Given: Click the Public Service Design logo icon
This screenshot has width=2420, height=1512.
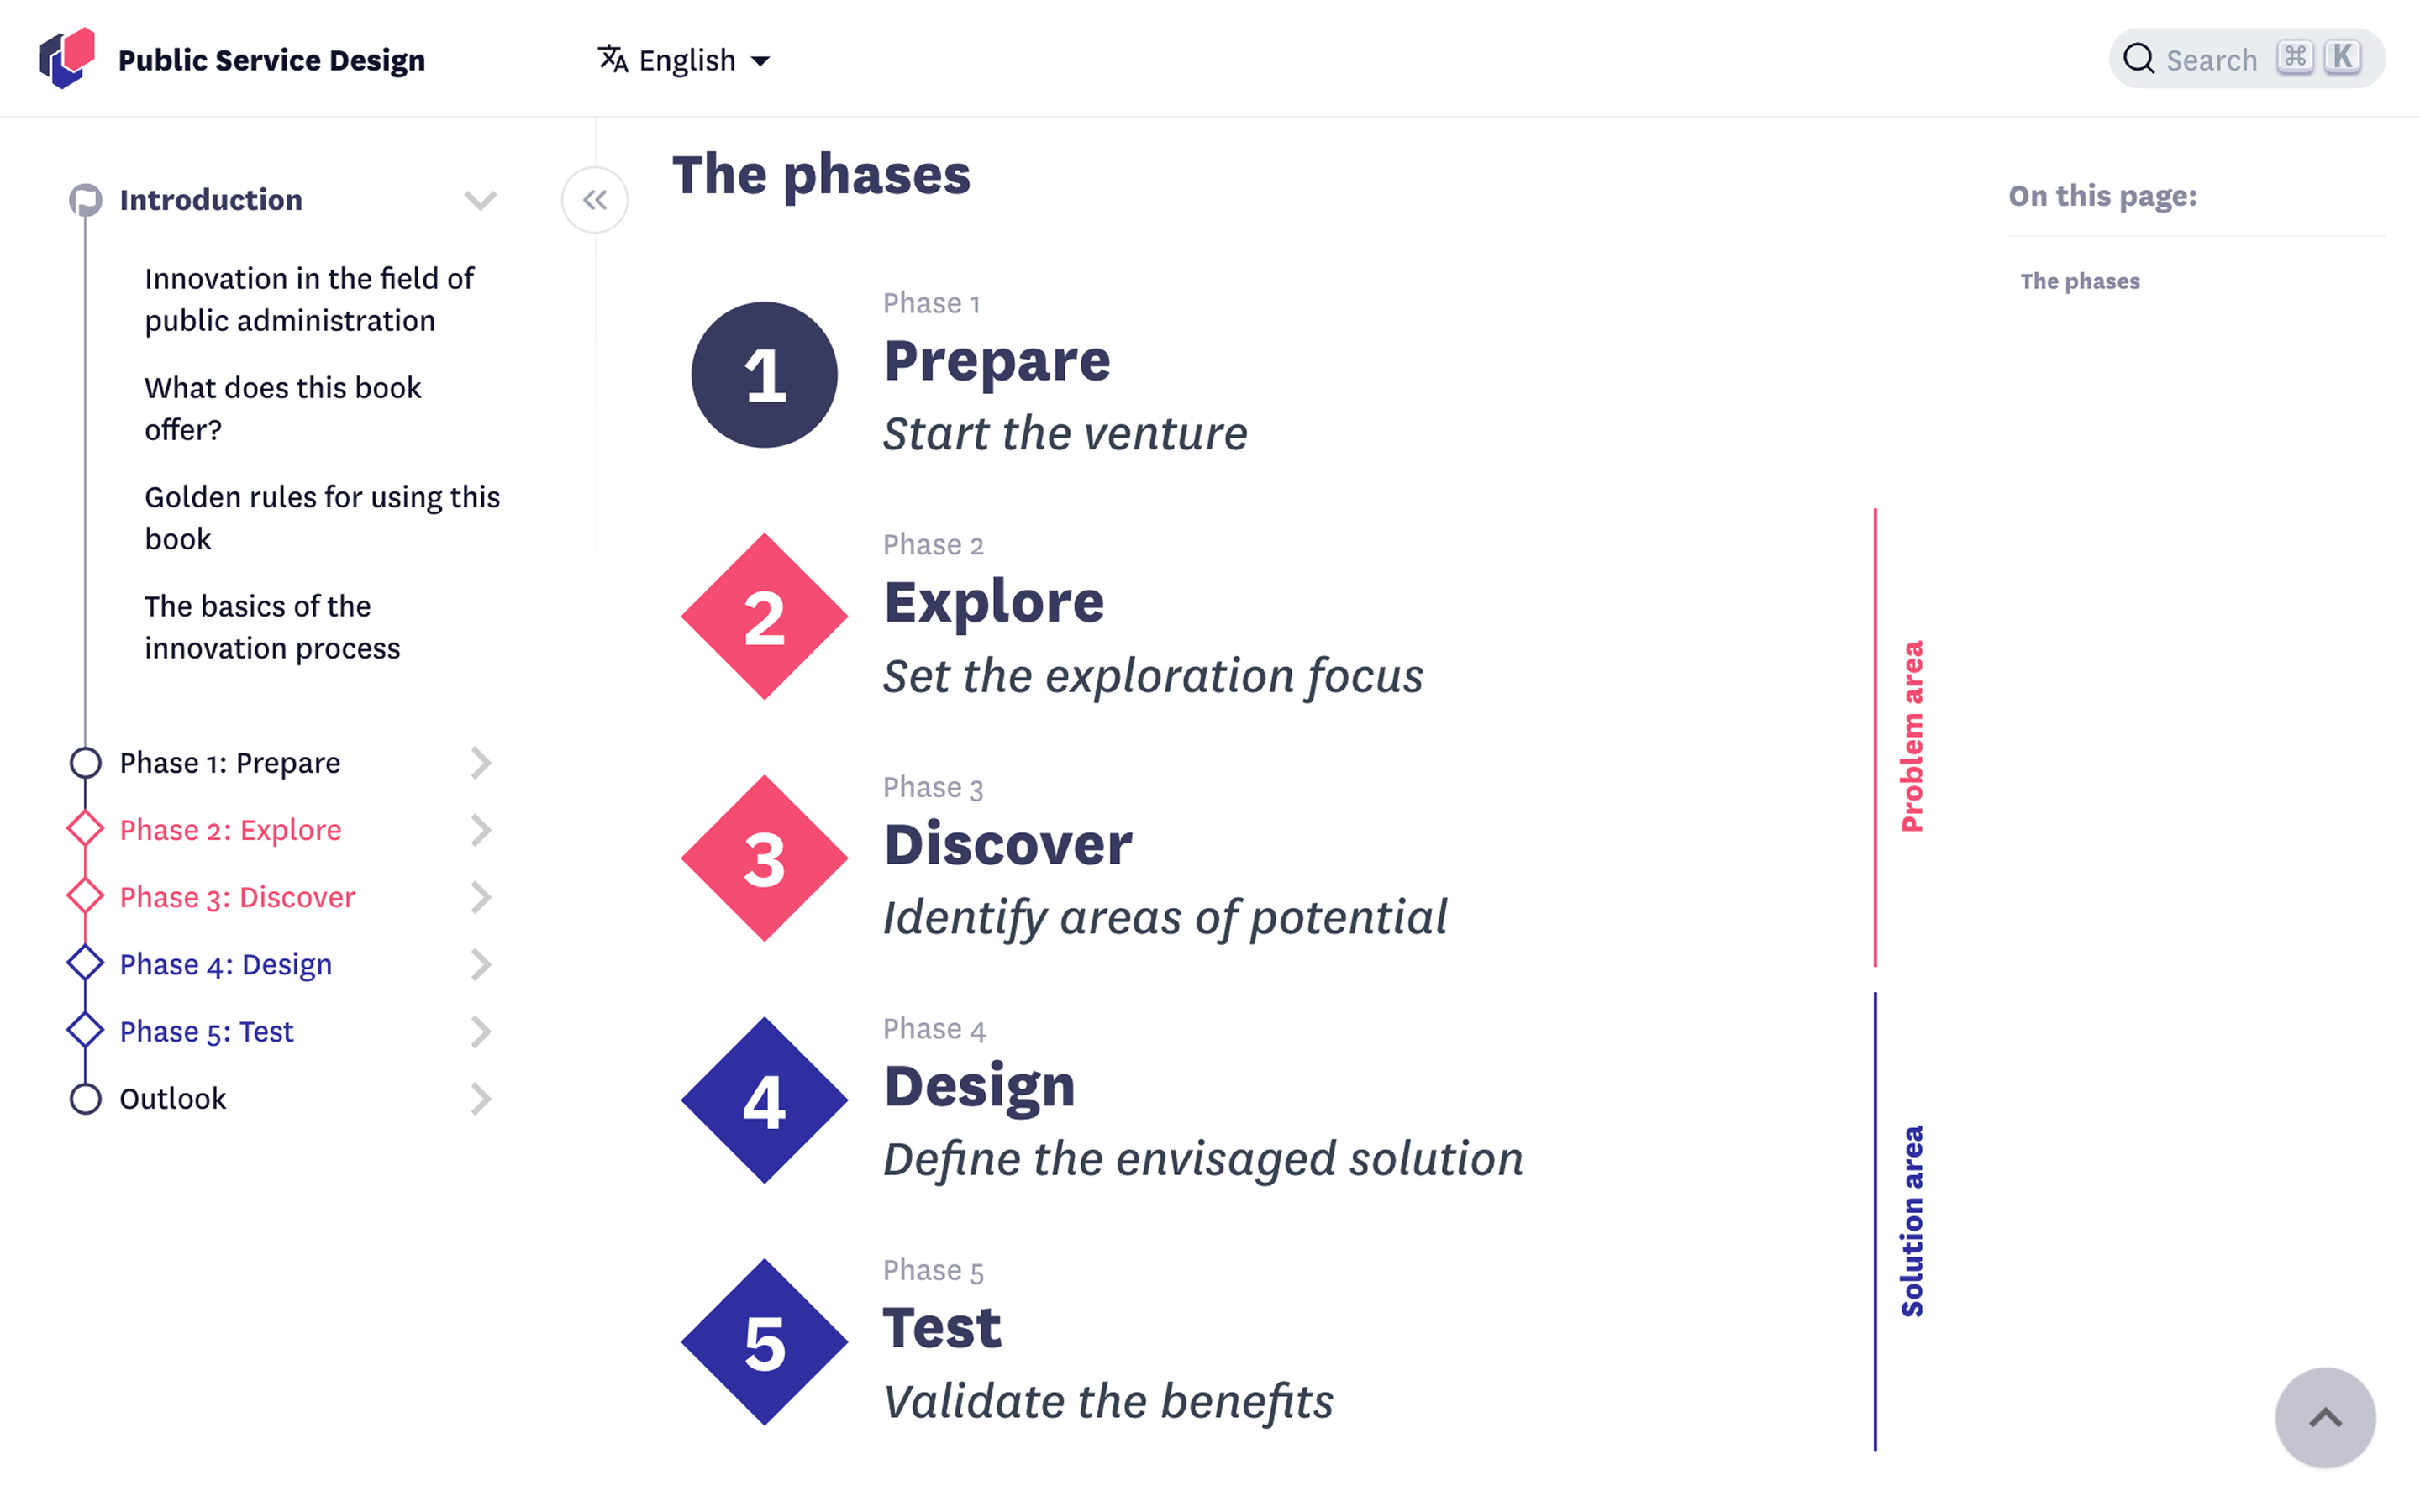Looking at the screenshot, I should click(x=67, y=58).
